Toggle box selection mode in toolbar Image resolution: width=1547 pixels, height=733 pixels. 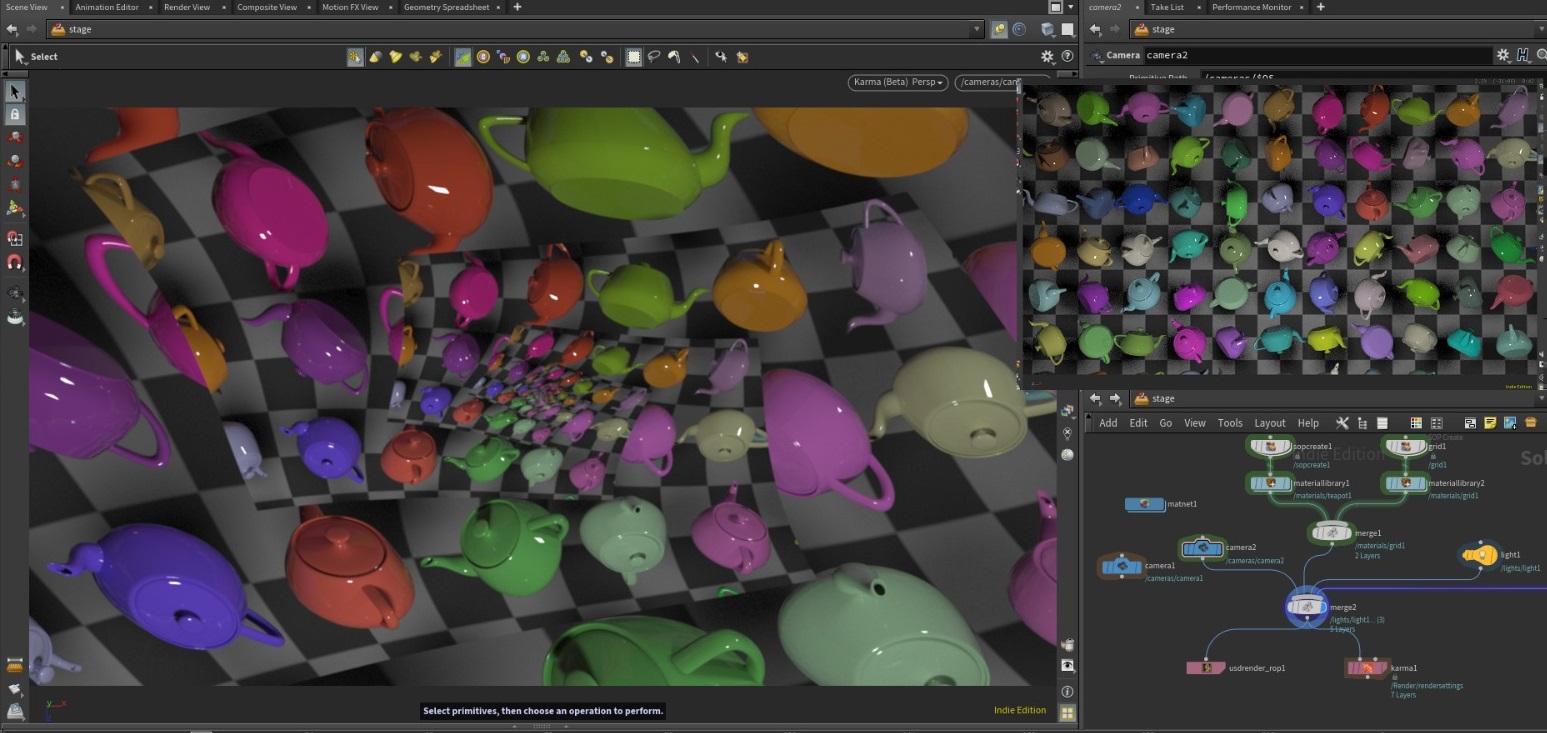[x=634, y=57]
